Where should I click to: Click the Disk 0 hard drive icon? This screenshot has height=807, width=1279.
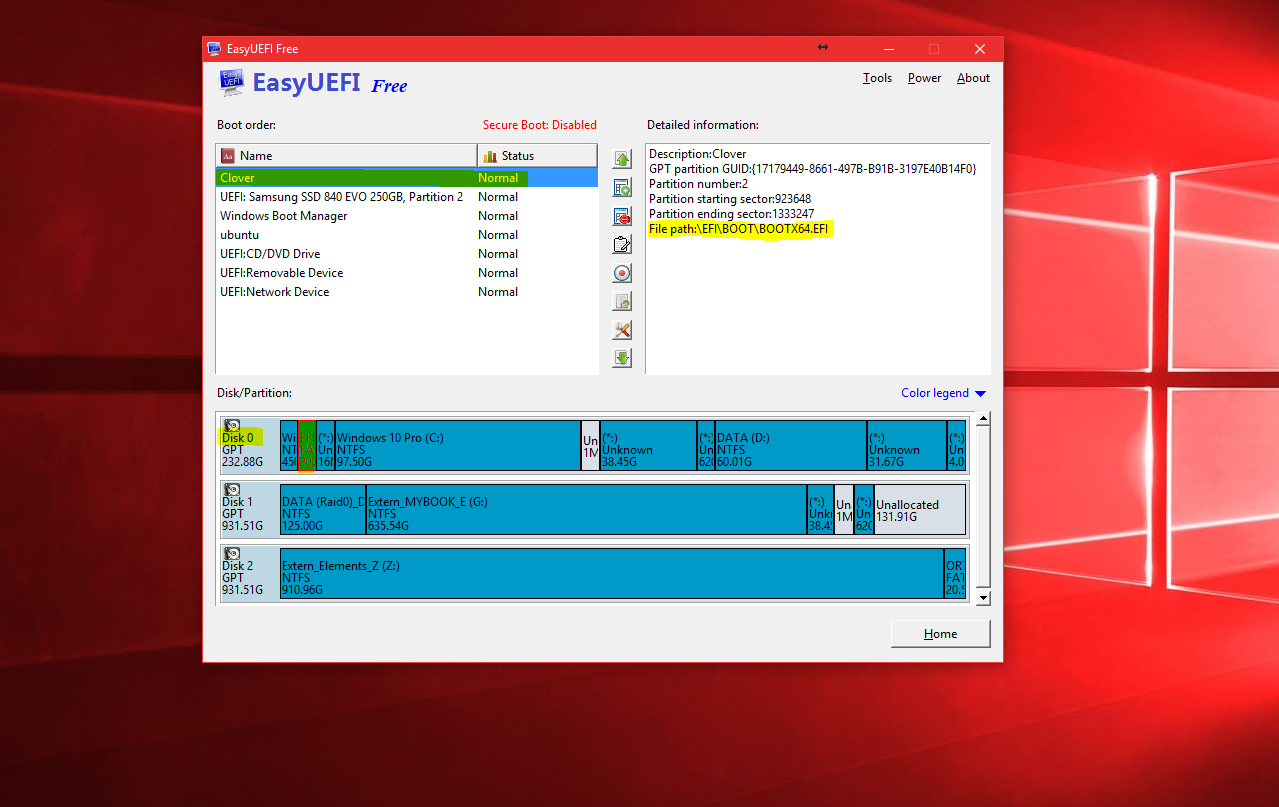(x=232, y=426)
